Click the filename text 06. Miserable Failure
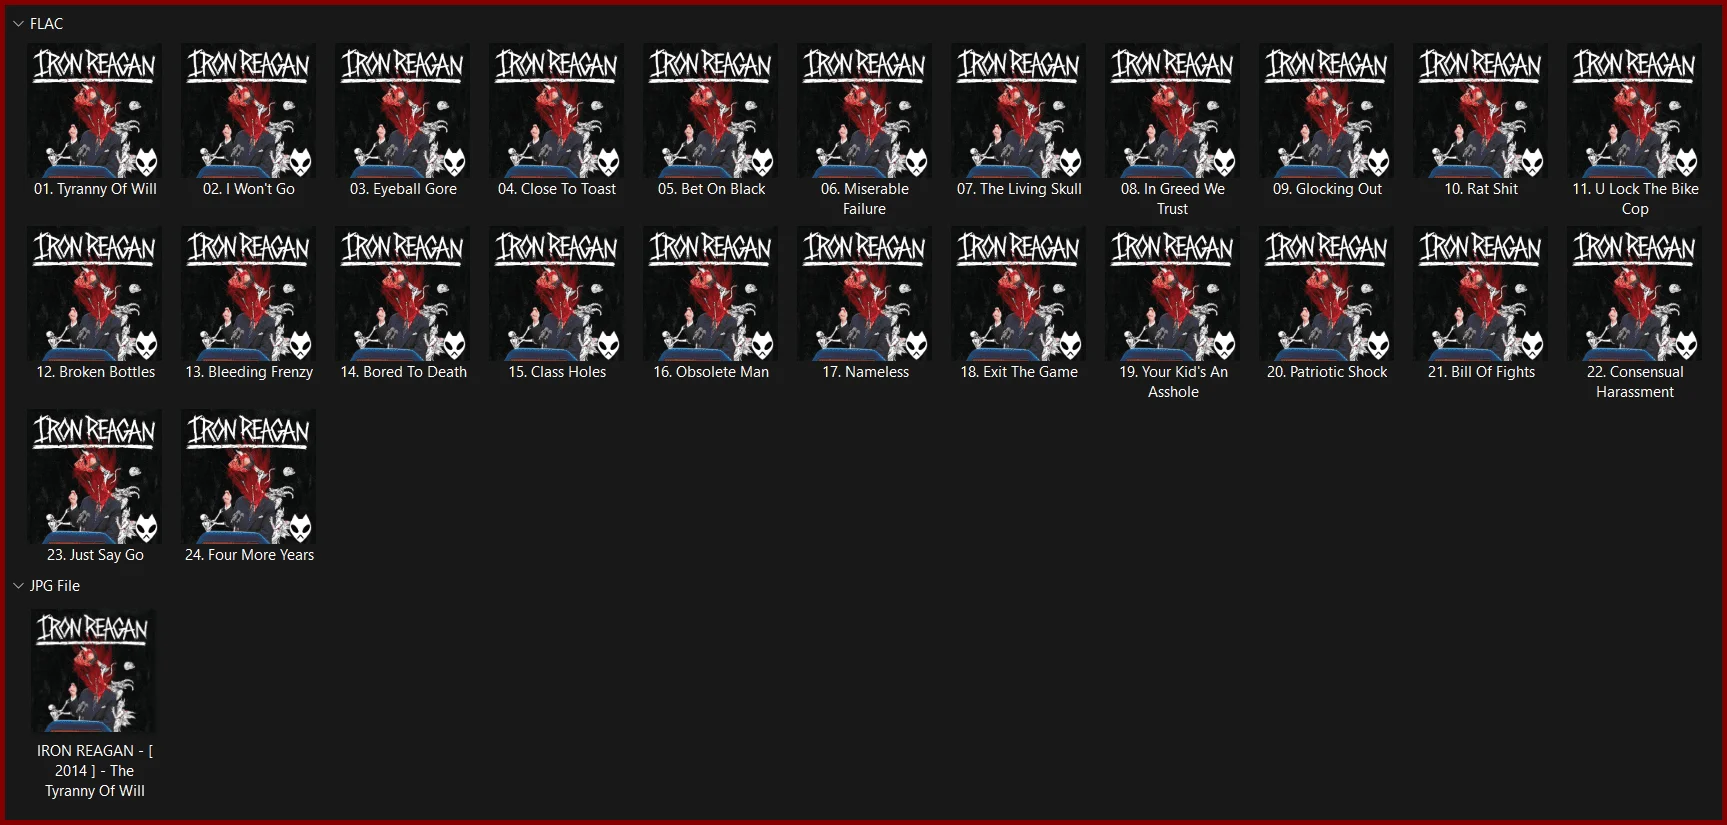Screen dimensions: 1727x825 click(x=865, y=199)
